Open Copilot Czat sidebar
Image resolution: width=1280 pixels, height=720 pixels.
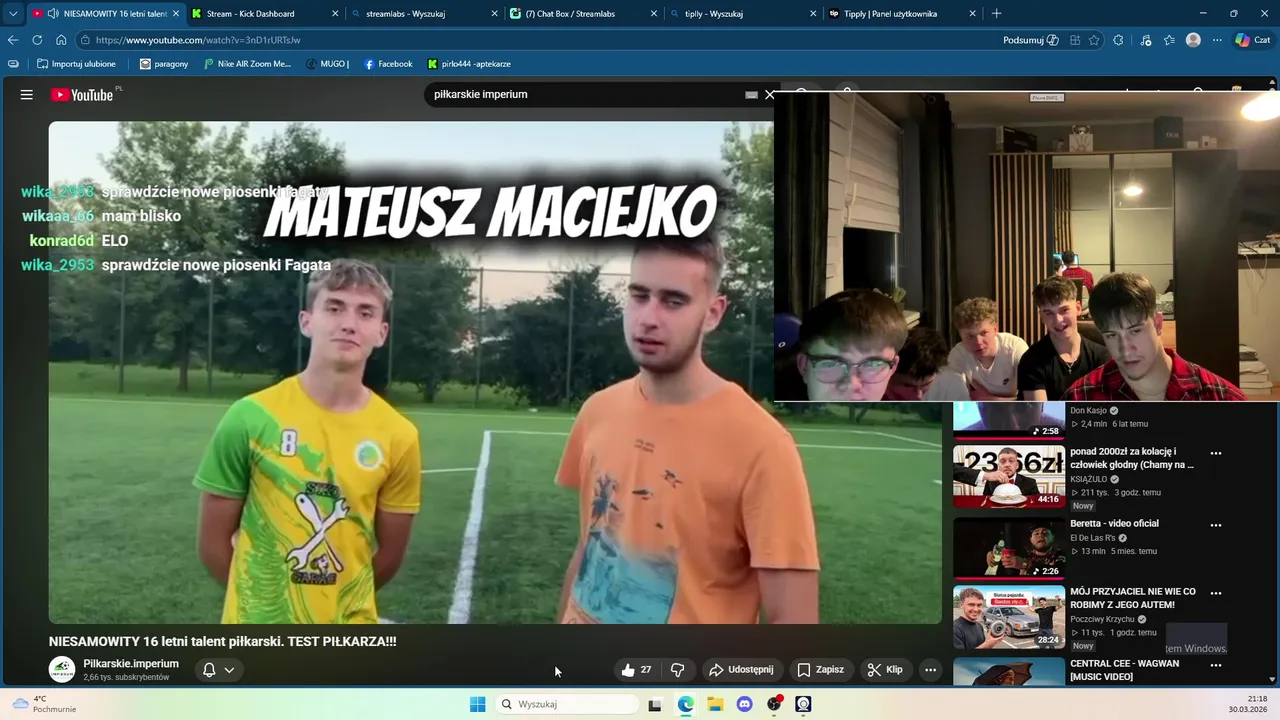[1253, 40]
